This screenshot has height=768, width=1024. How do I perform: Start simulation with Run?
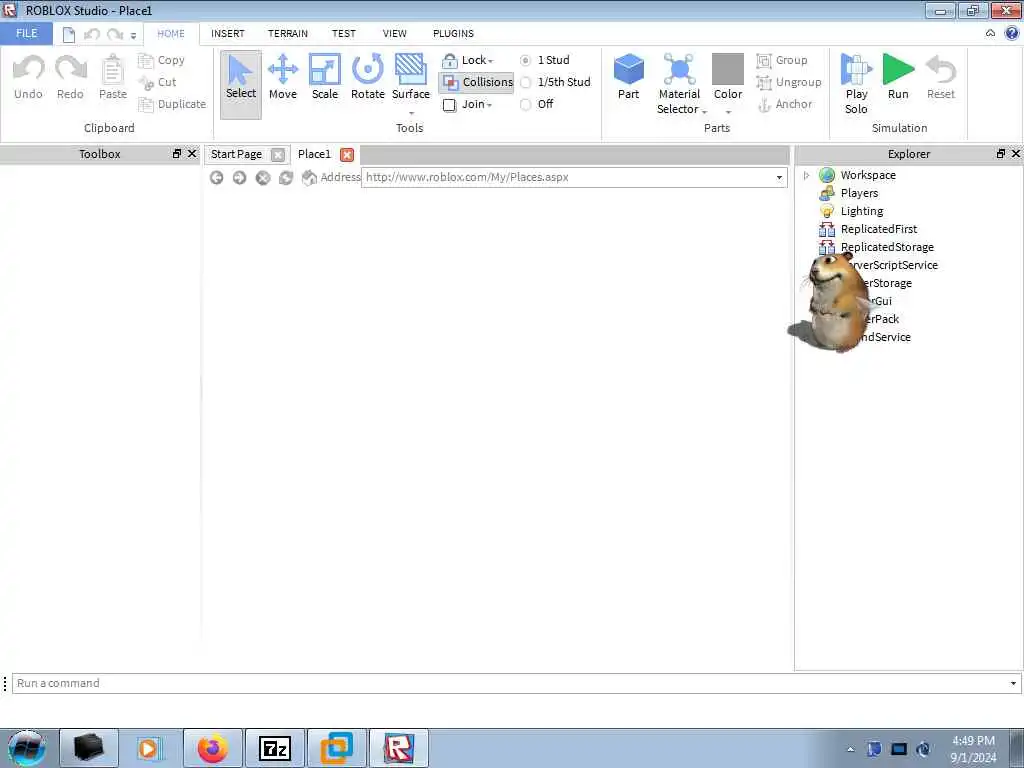click(x=898, y=77)
